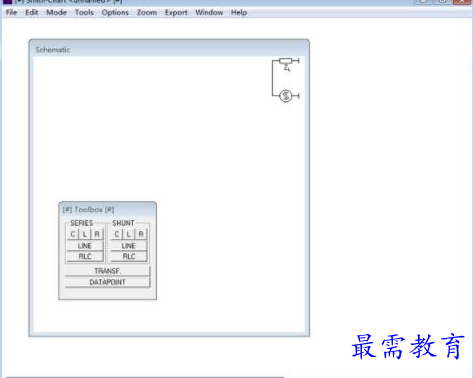This screenshot has width=473, height=378.
Task: Click the SERIES RLC button
Action: click(85, 256)
